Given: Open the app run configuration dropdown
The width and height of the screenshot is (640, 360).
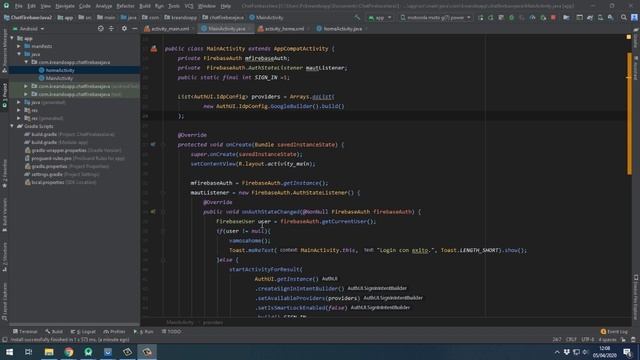Looking at the screenshot, I should pos(380,18).
